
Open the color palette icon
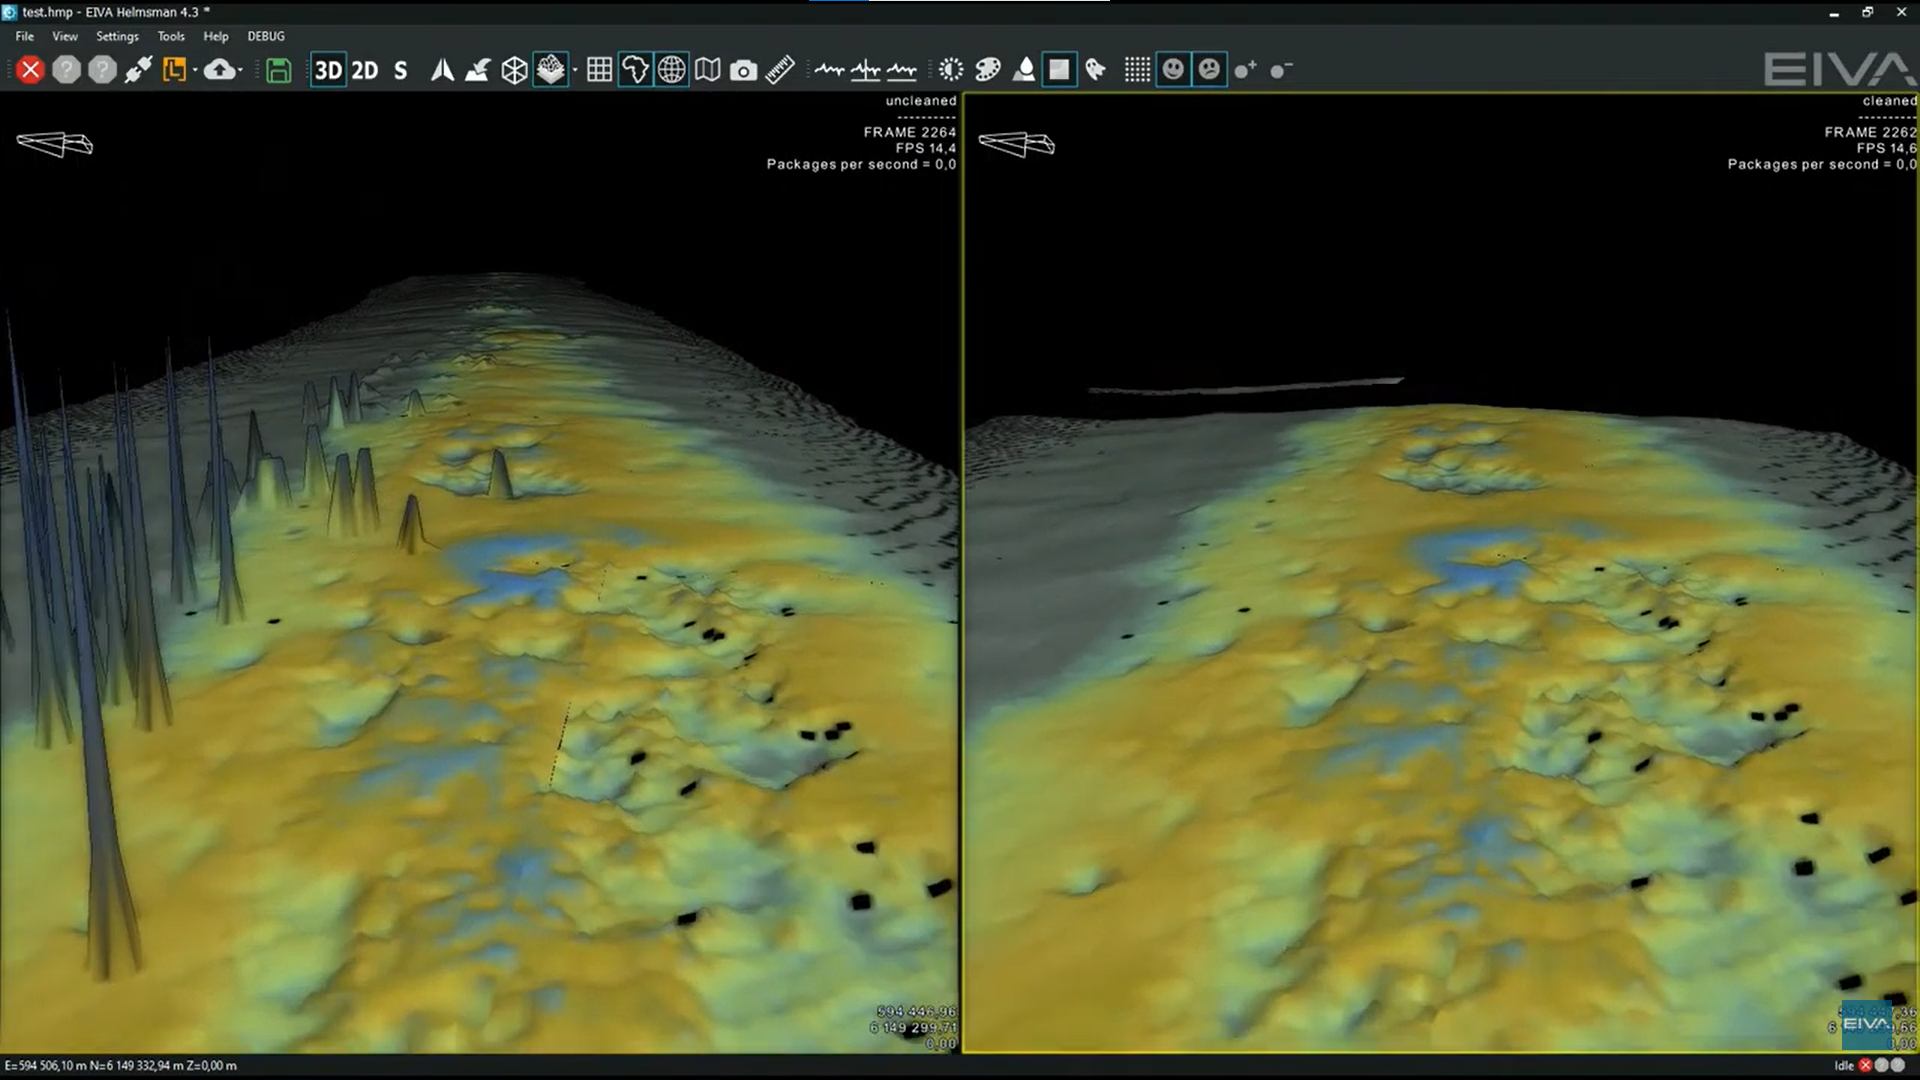pos(987,70)
